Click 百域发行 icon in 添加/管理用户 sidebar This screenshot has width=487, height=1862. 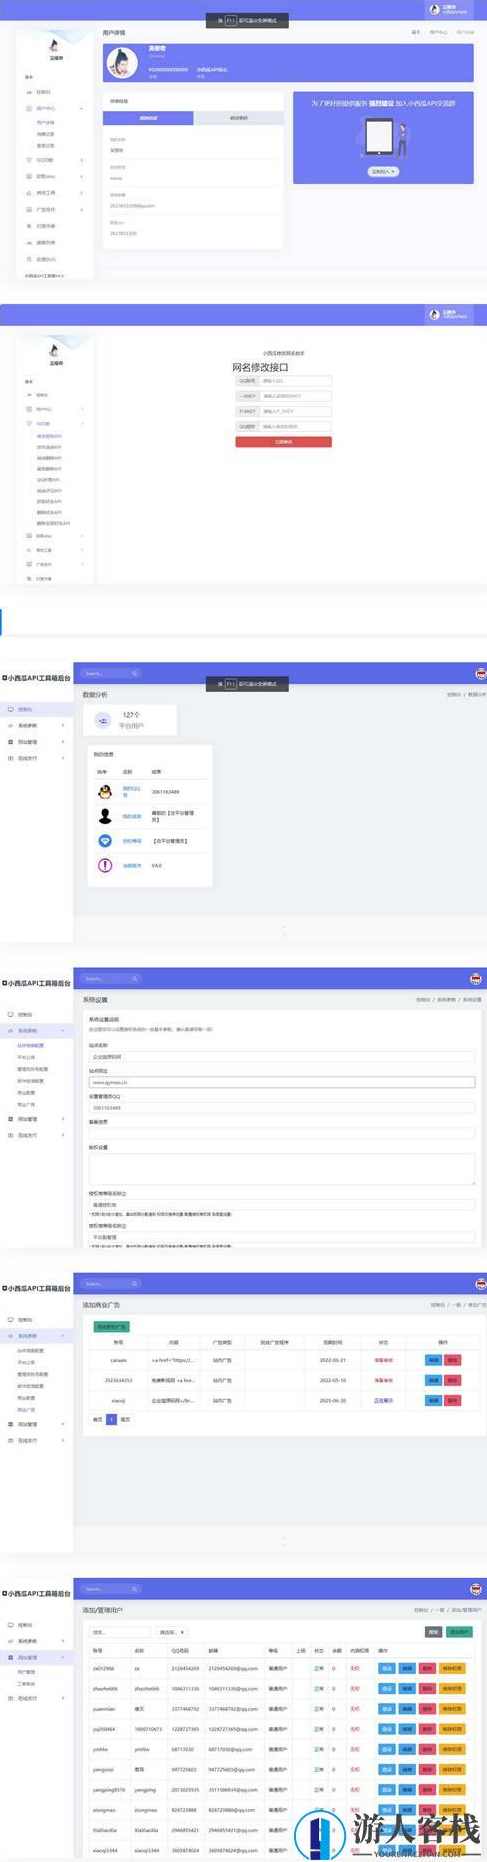pos(11,1698)
